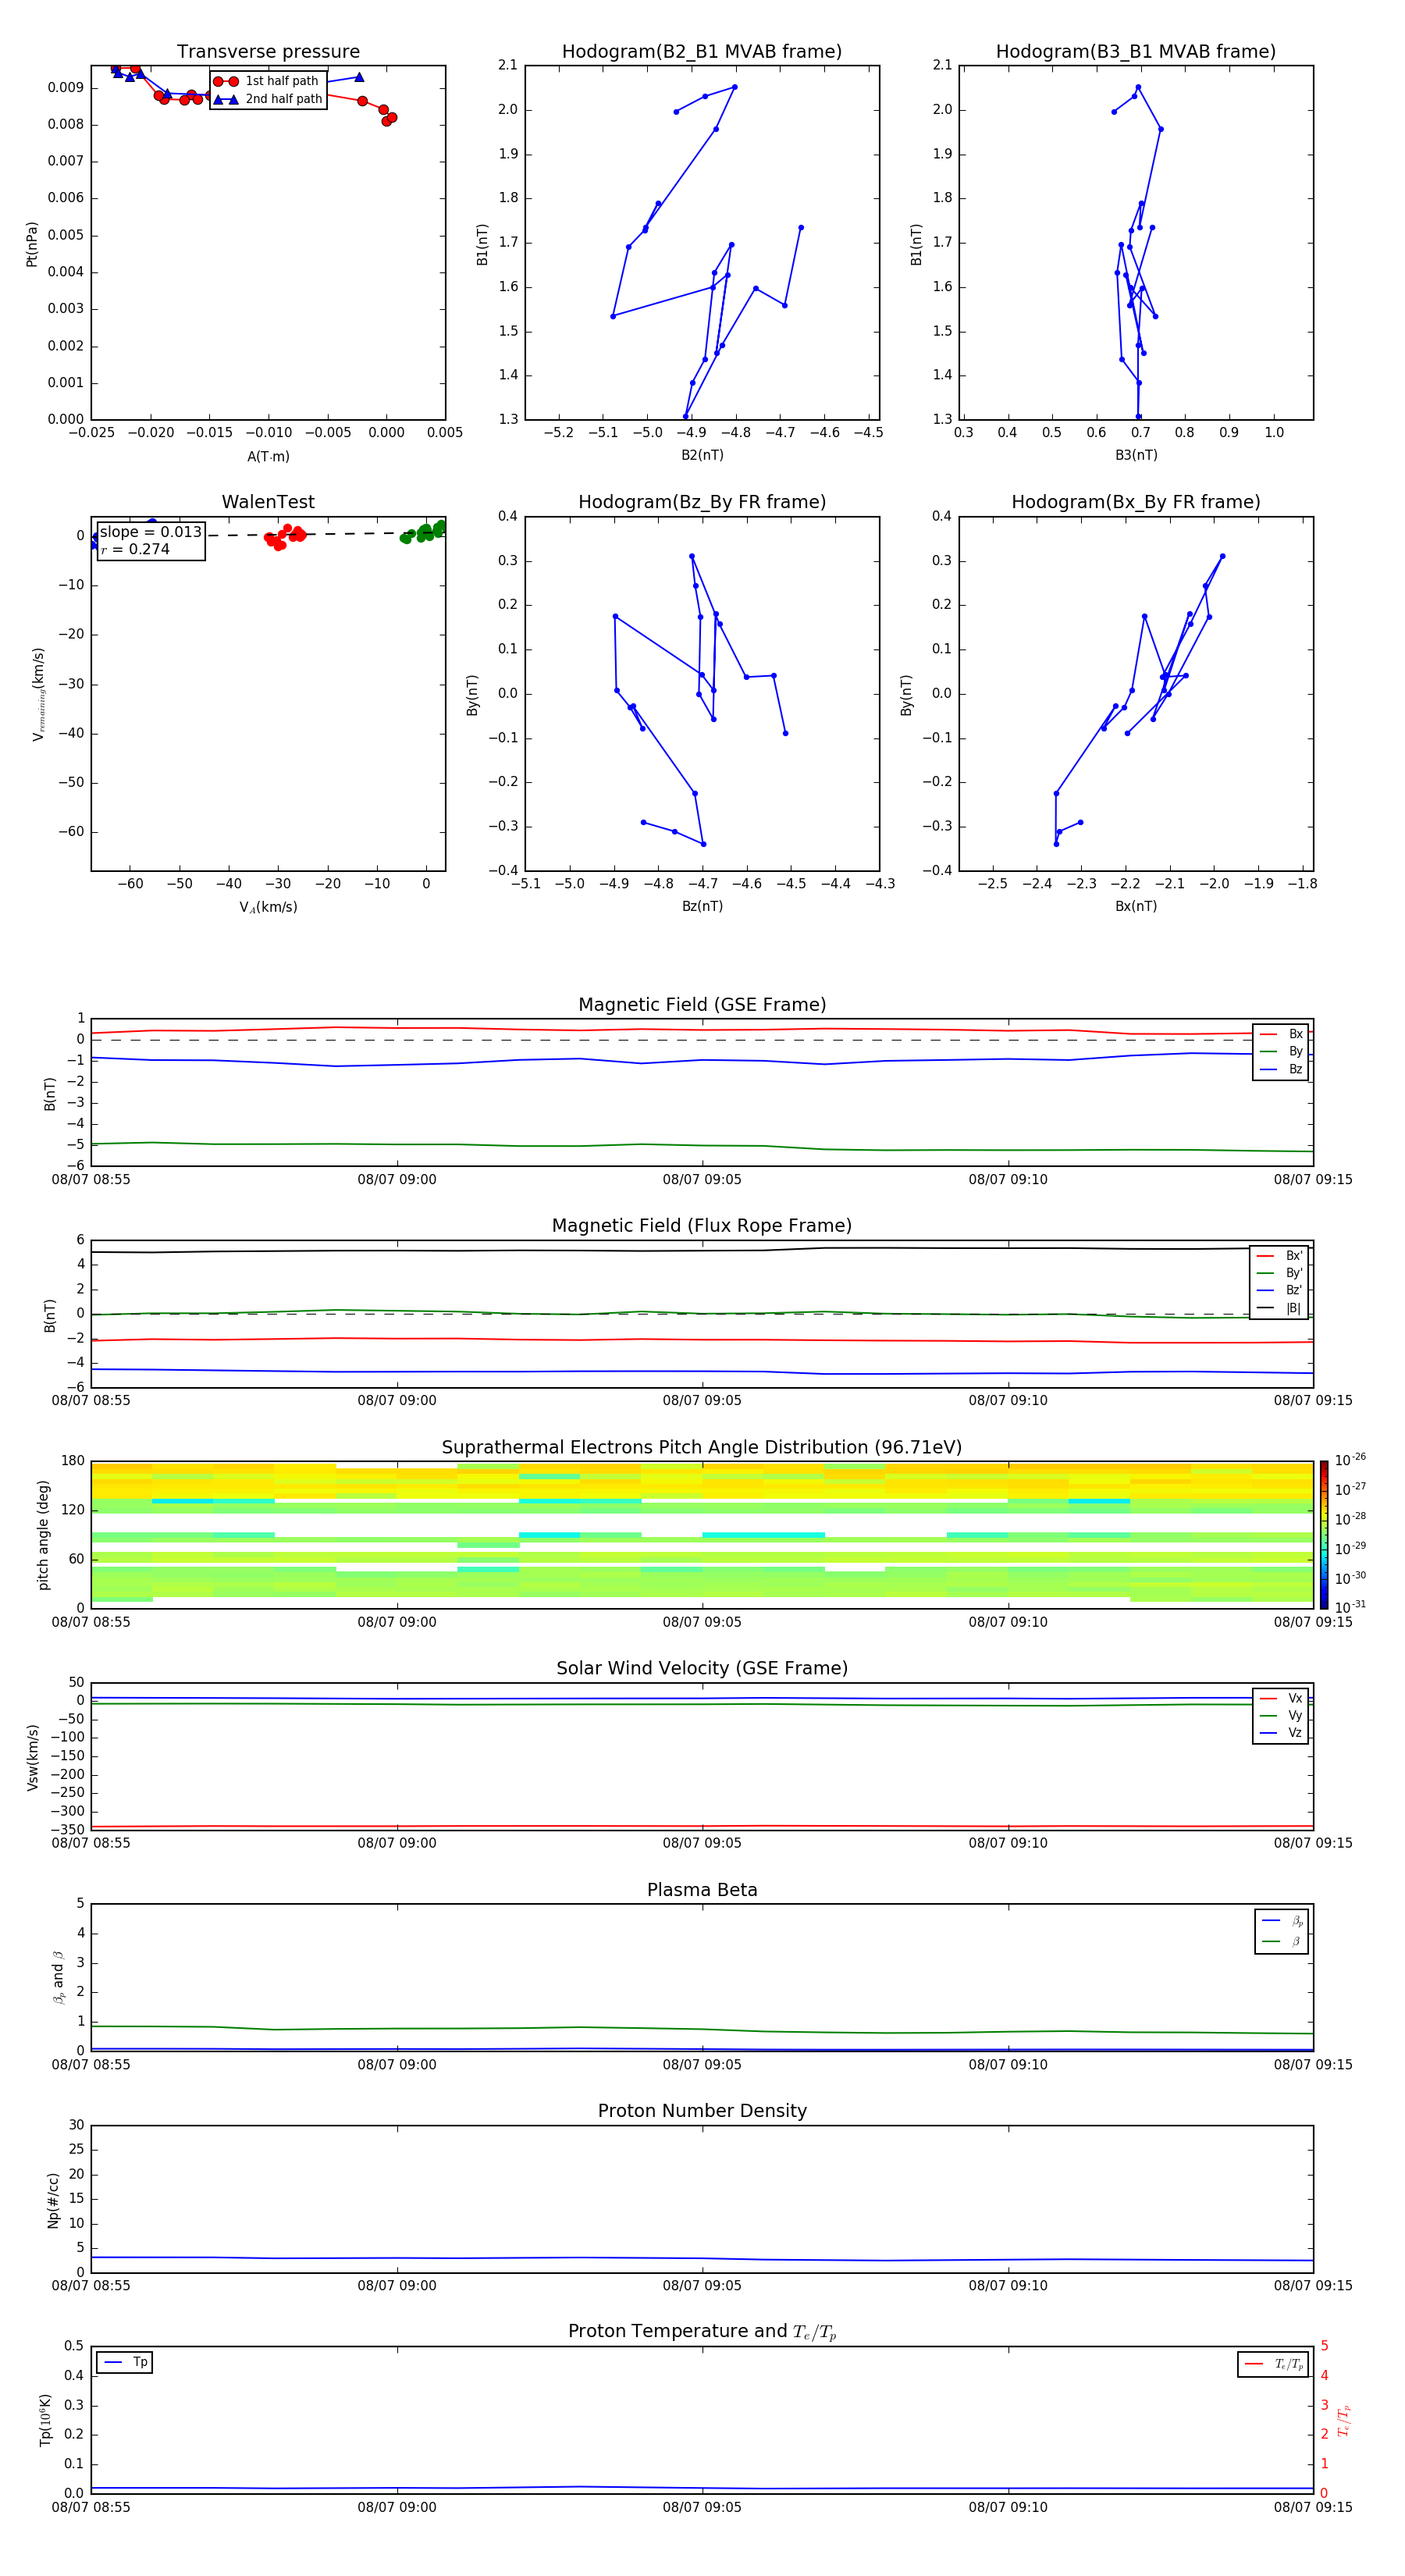This screenshot has width=1405, height=2576.
Task: Click the 'Tp' legend entry
Action: 126,2362
